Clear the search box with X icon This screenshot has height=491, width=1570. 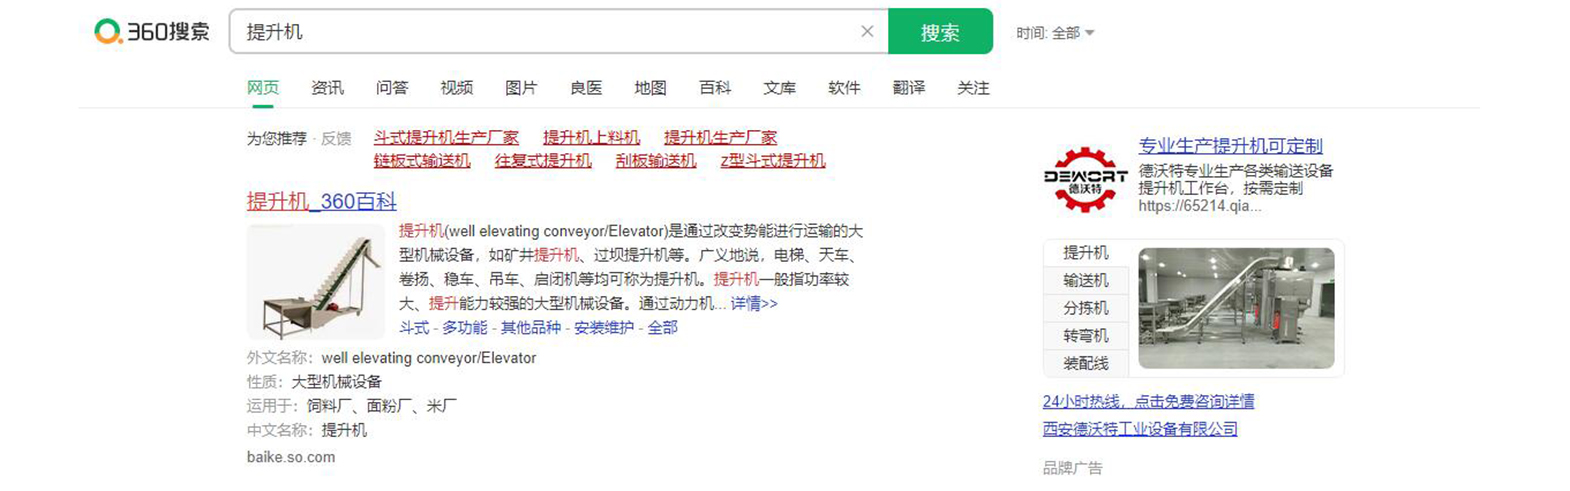pyautogui.click(x=867, y=32)
